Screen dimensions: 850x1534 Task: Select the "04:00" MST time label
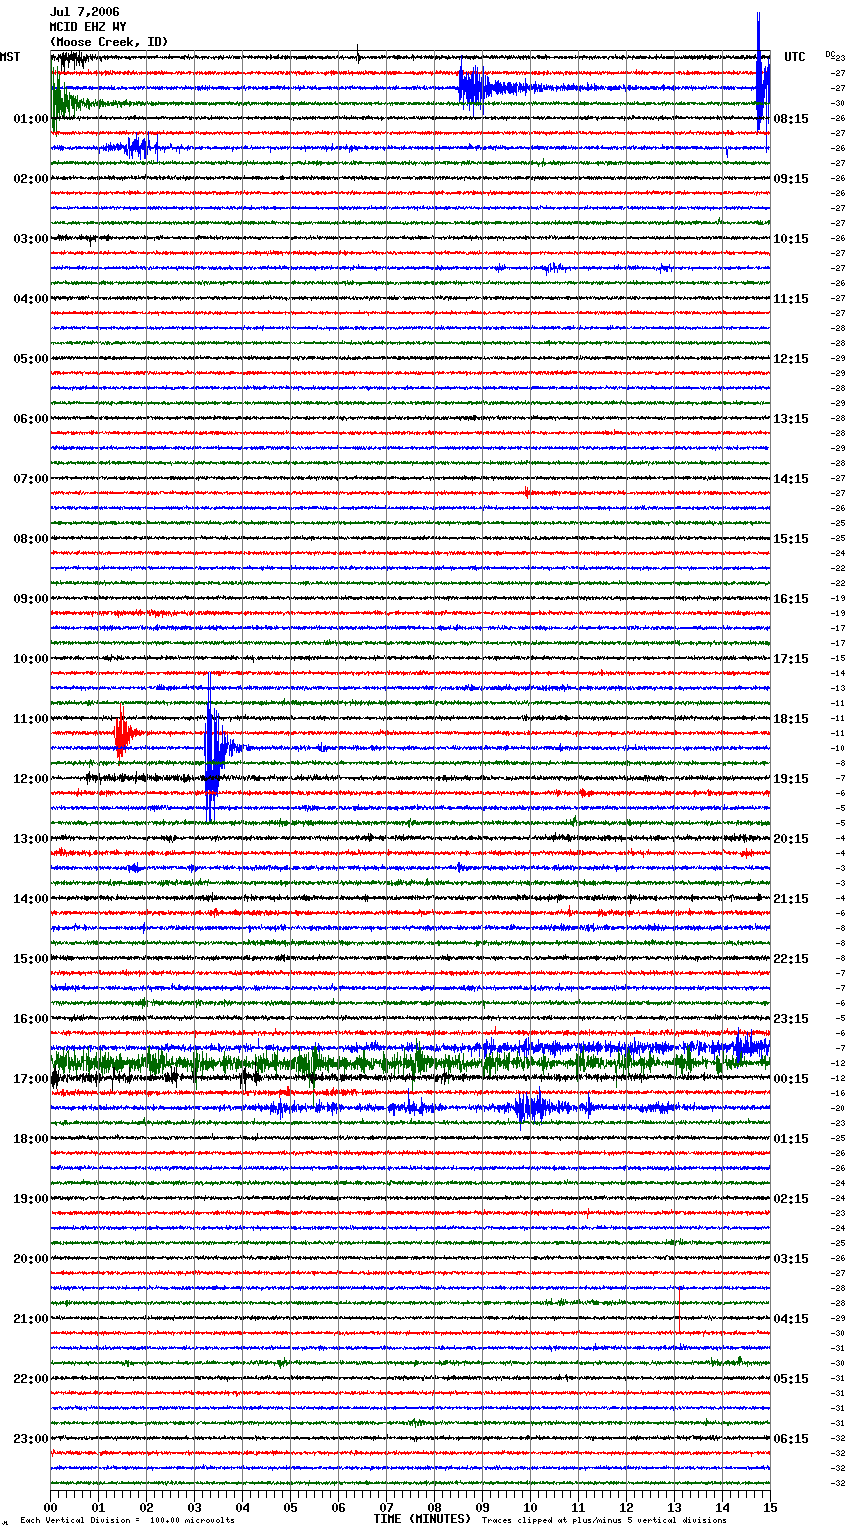coord(31,299)
